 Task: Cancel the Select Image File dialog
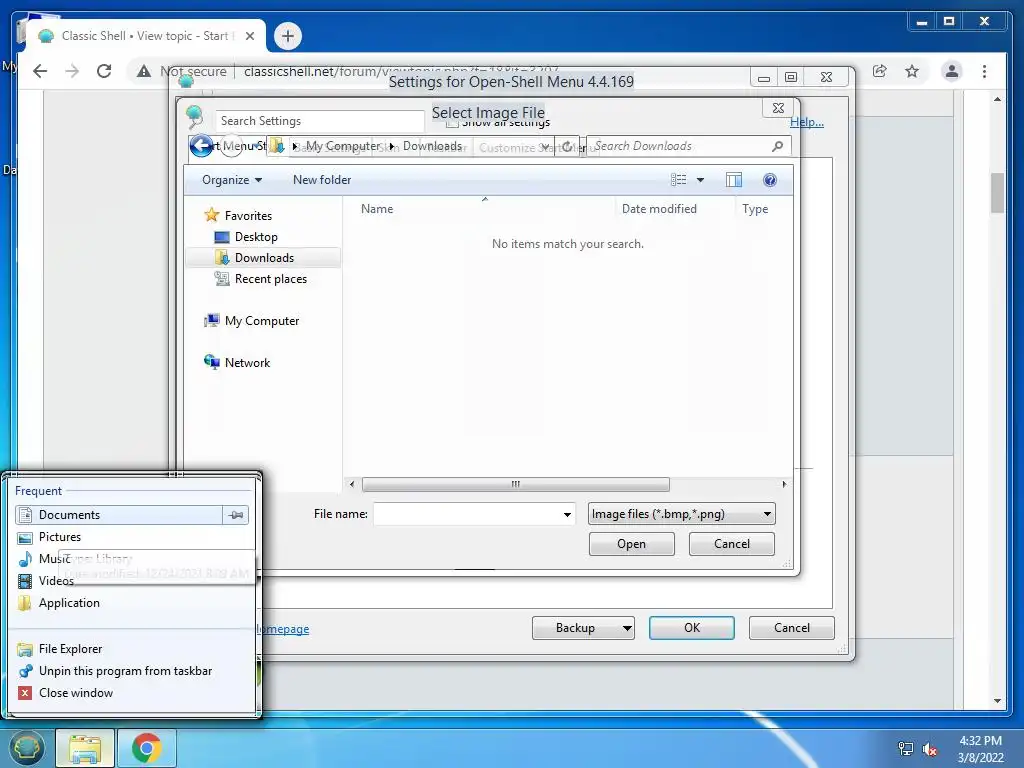pyautogui.click(x=731, y=544)
